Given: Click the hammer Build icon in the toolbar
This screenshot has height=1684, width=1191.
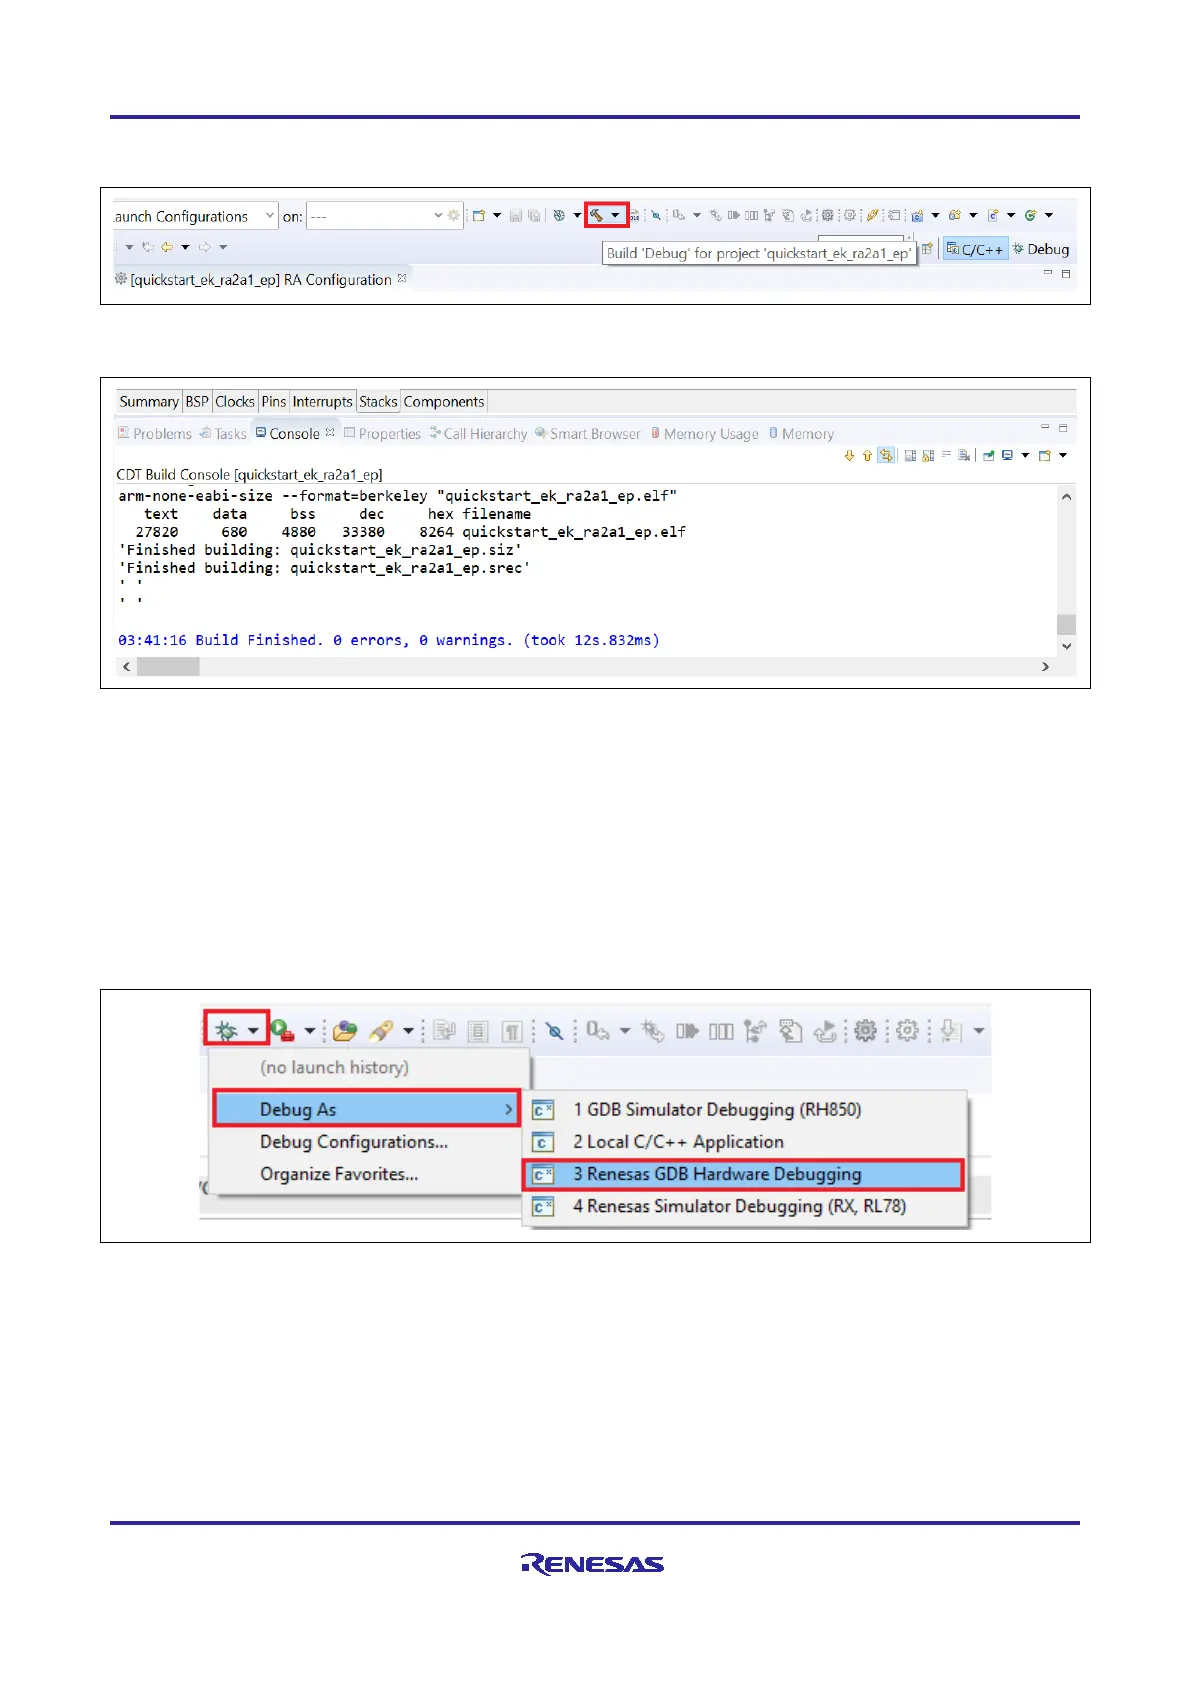Looking at the screenshot, I should pos(596,215).
